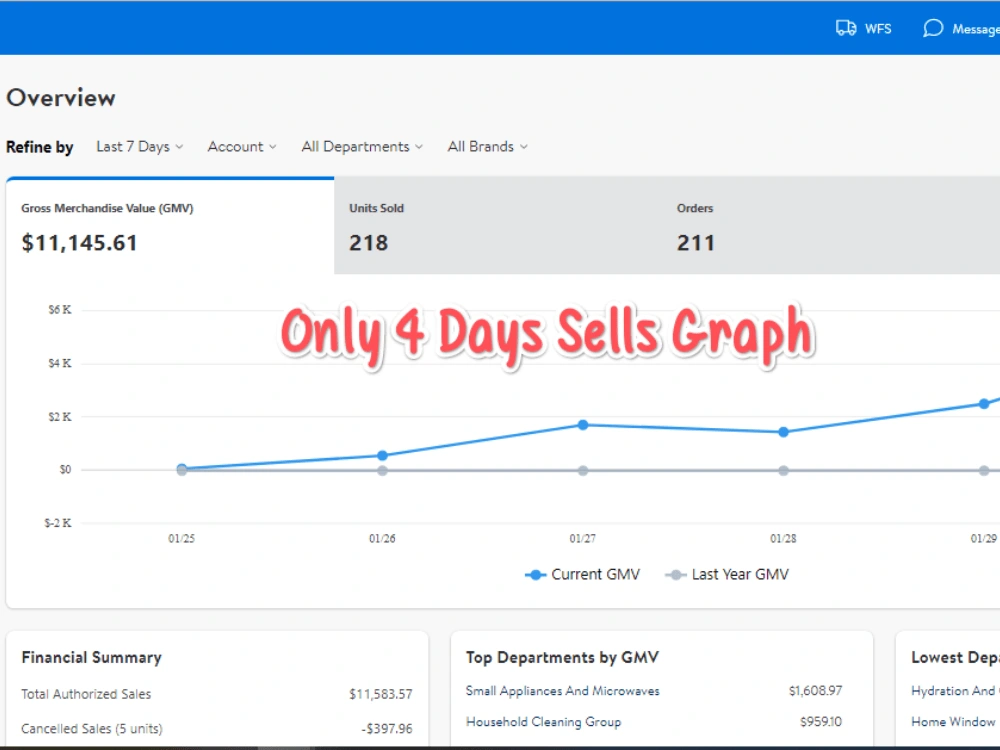Click Cancelled Sales (5 units) label

pos(92,728)
